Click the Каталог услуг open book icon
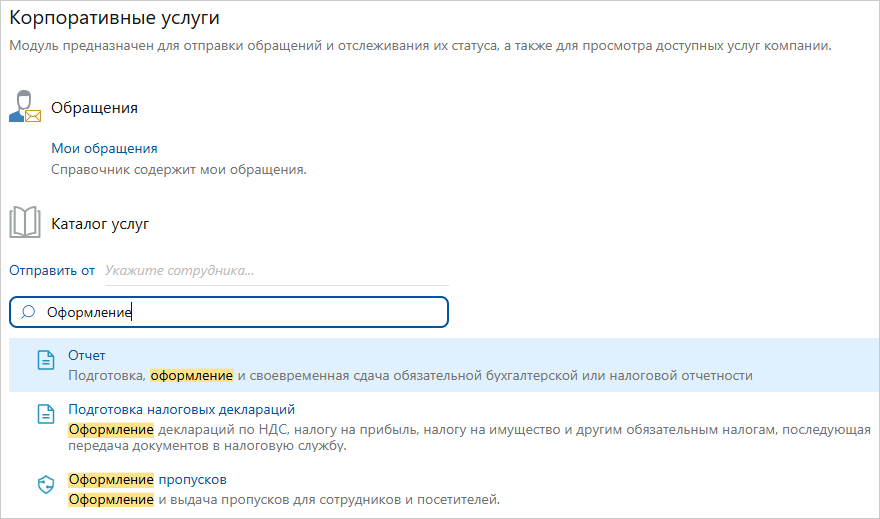Viewport: 880px width, 519px height. [x=25, y=223]
